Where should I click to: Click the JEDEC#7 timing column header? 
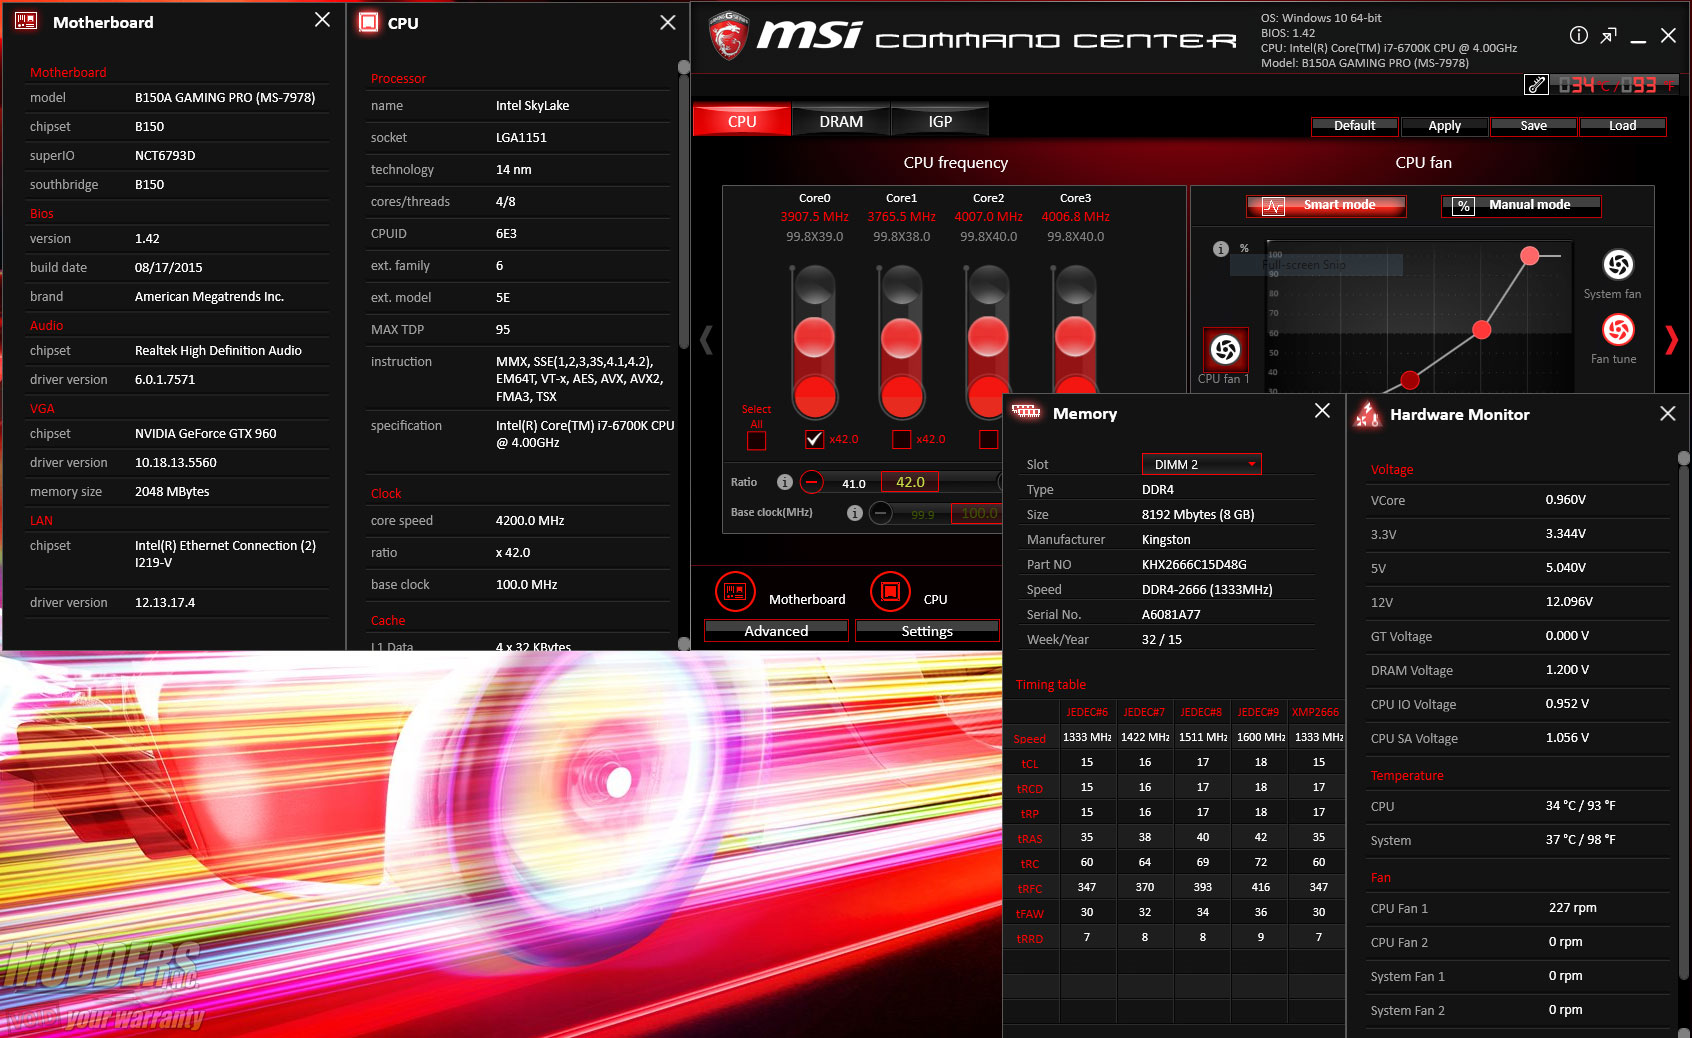click(x=1144, y=712)
